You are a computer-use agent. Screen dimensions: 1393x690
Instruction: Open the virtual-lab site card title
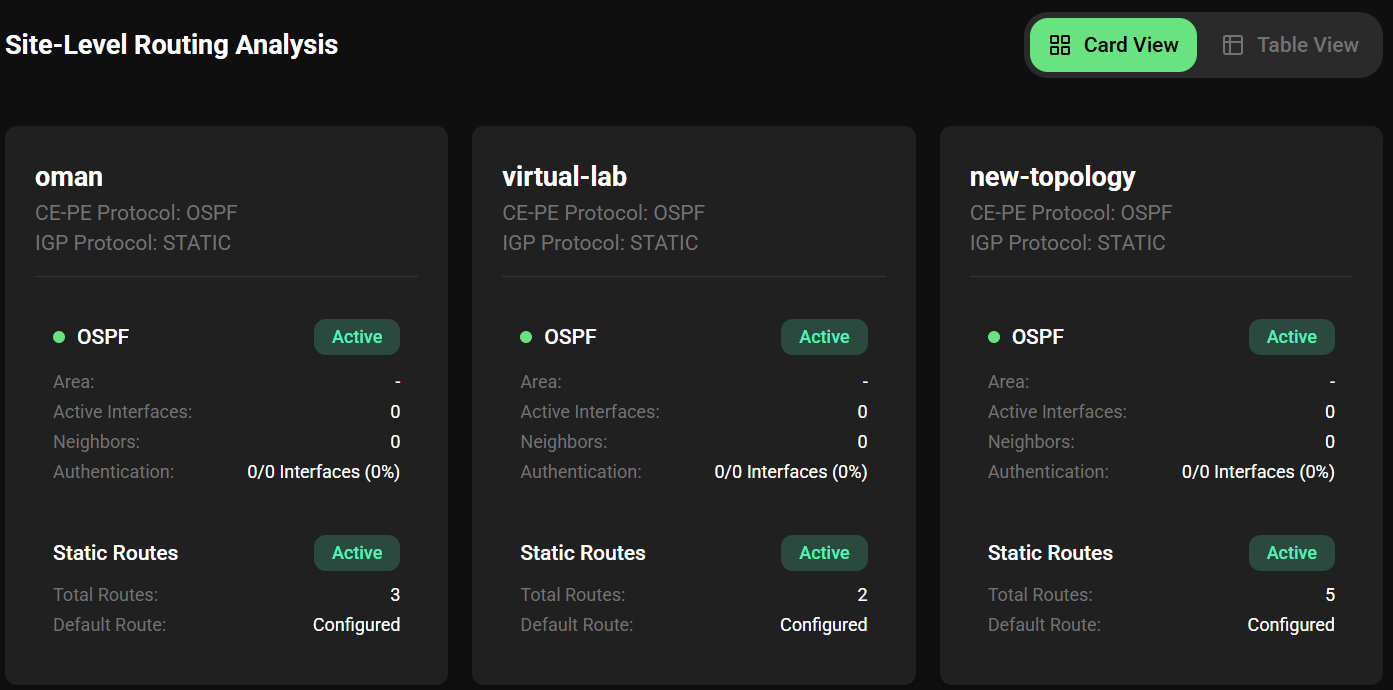coord(564,177)
